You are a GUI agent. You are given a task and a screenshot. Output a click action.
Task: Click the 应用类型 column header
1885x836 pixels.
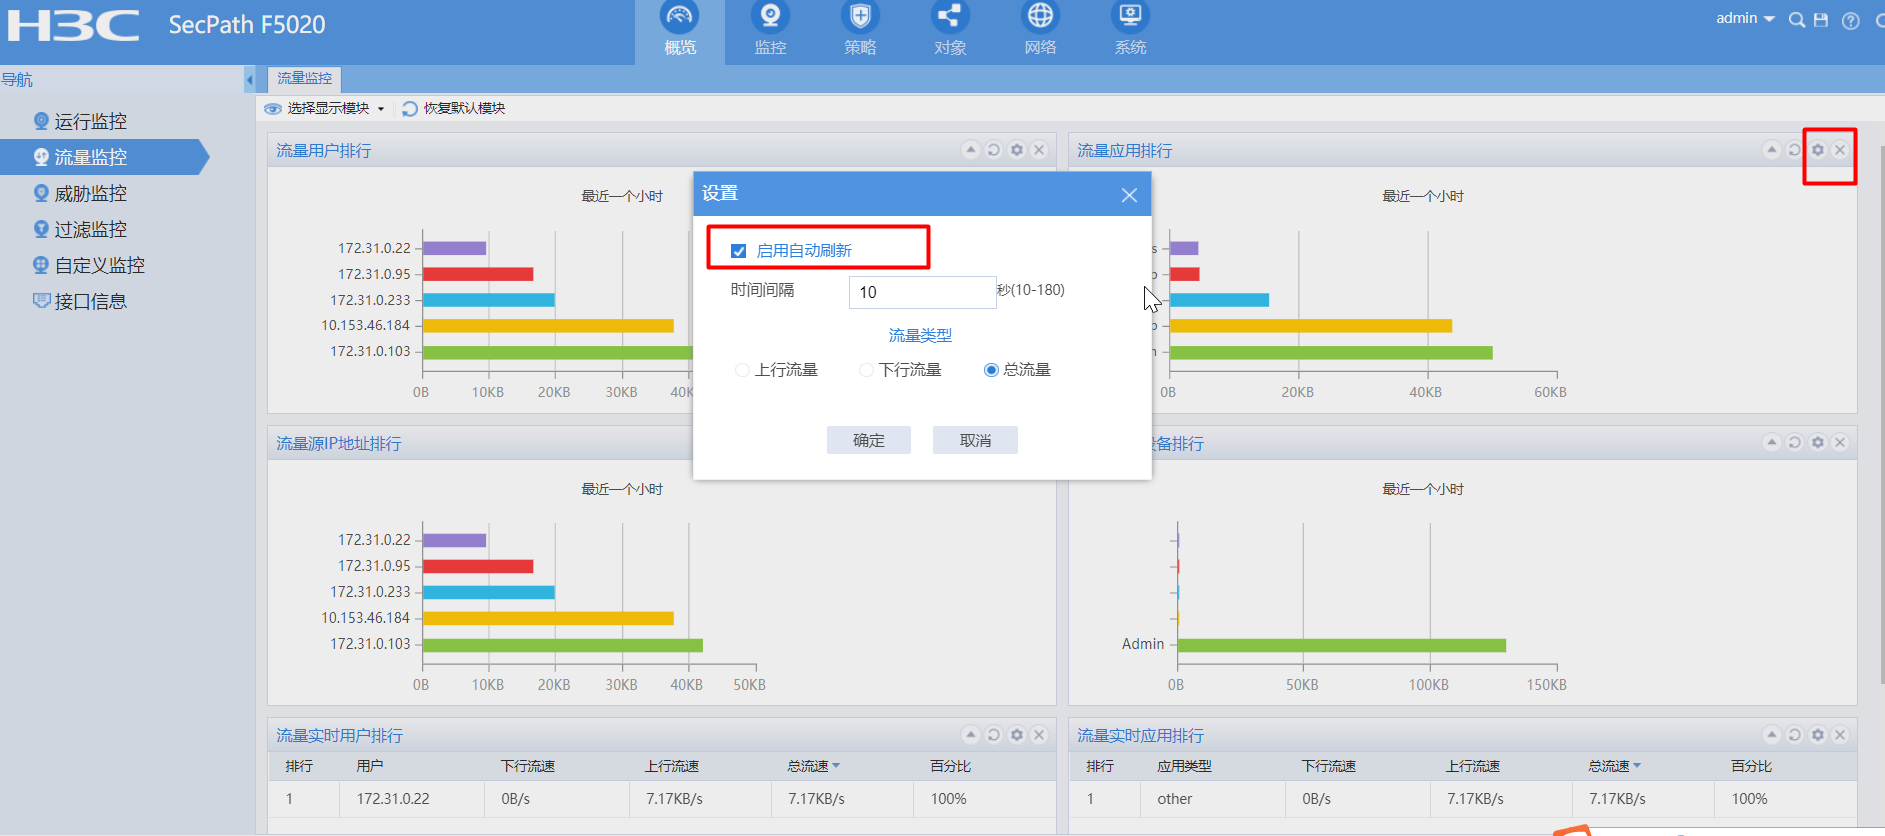click(1184, 766)
